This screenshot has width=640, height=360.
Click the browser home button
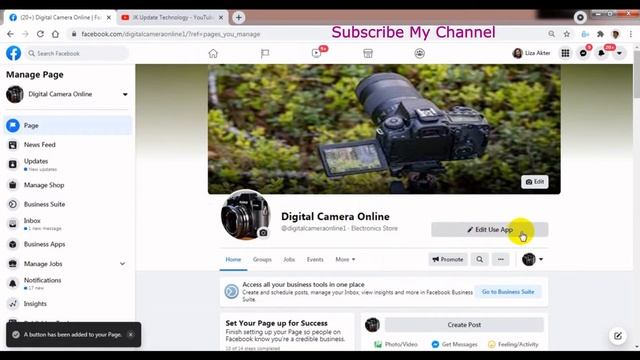(x=56, y=34)
